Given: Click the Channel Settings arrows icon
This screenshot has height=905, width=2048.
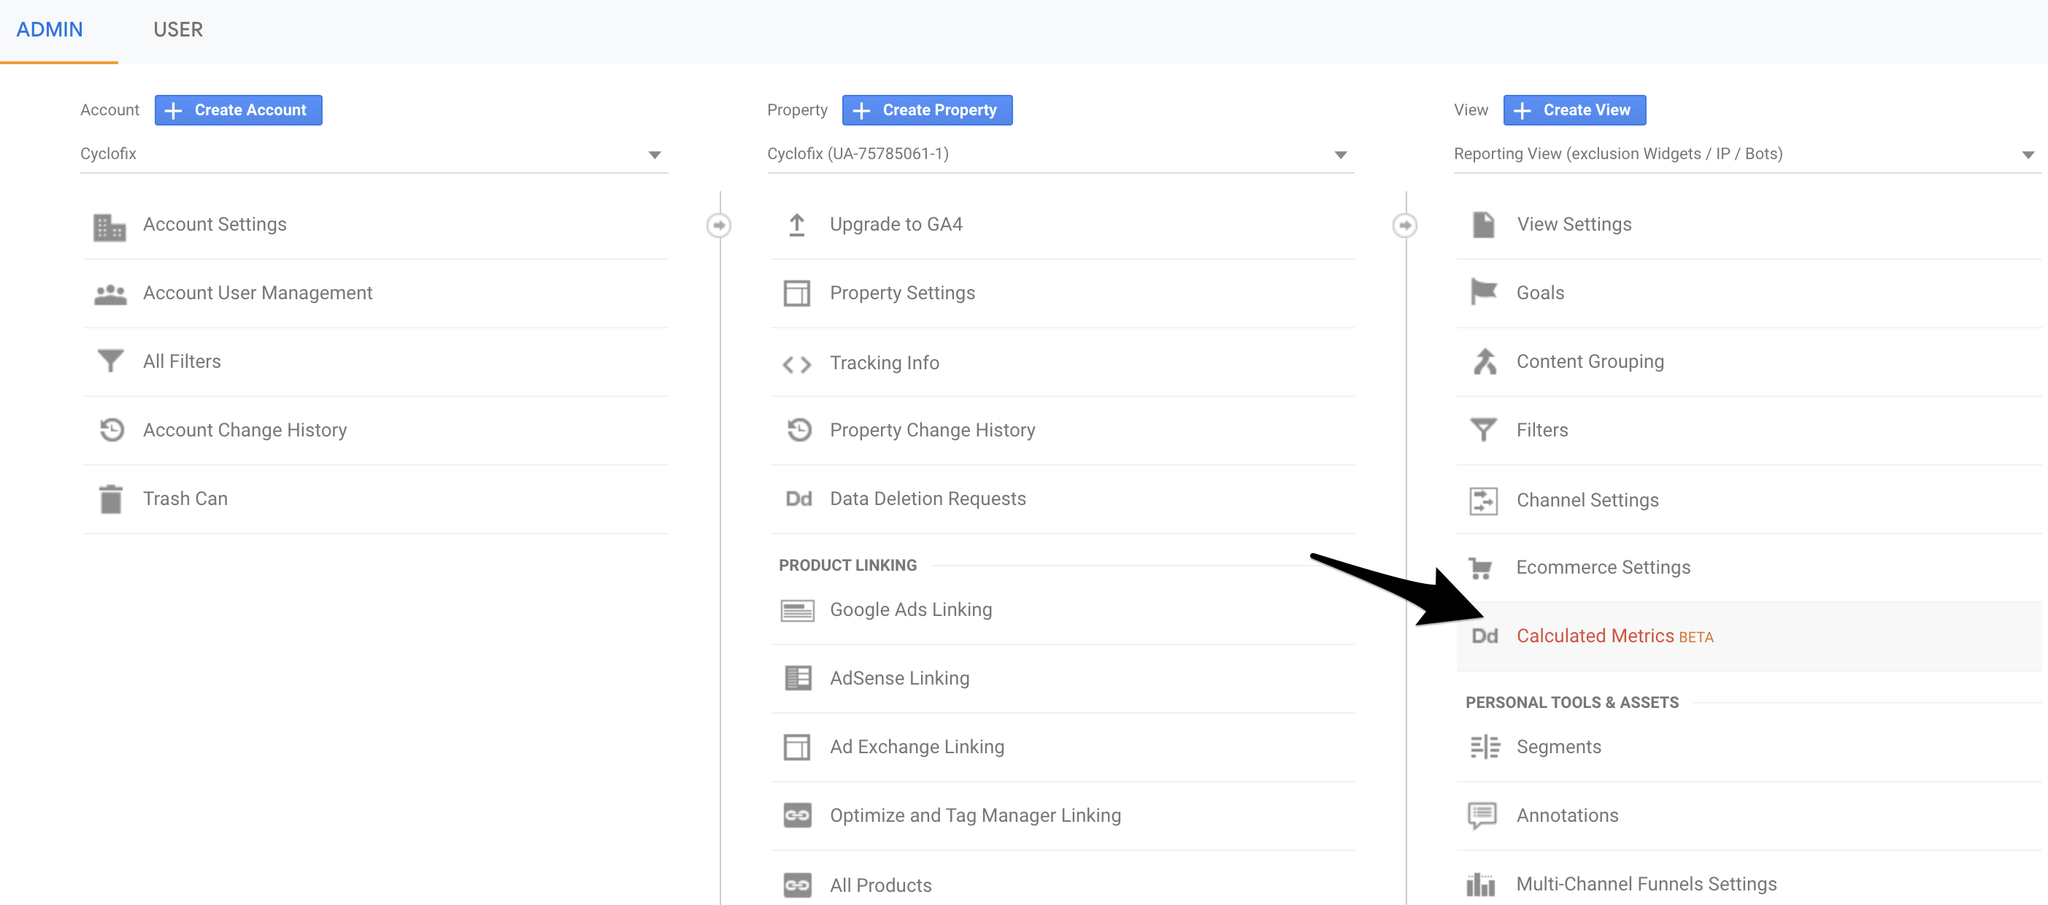Looking at the screenshot, I should click(x=1484, y=500).
